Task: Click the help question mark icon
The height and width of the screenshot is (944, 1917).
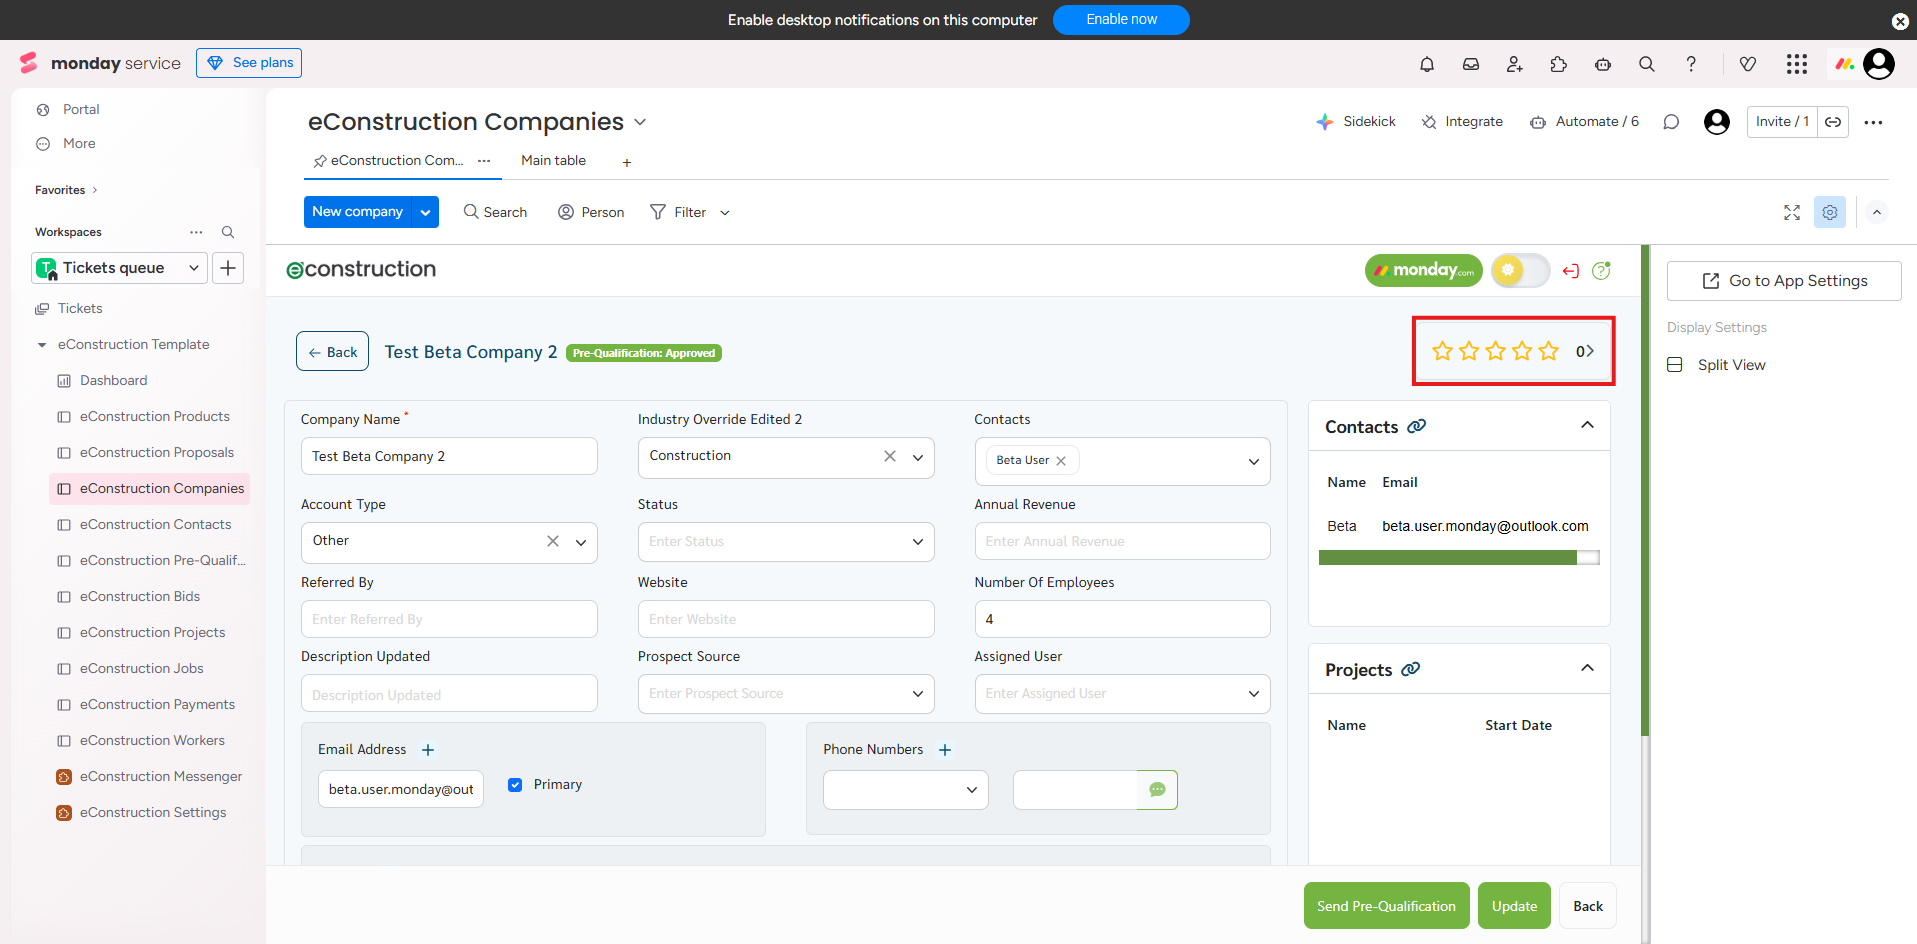Action: coord(1691,64)
